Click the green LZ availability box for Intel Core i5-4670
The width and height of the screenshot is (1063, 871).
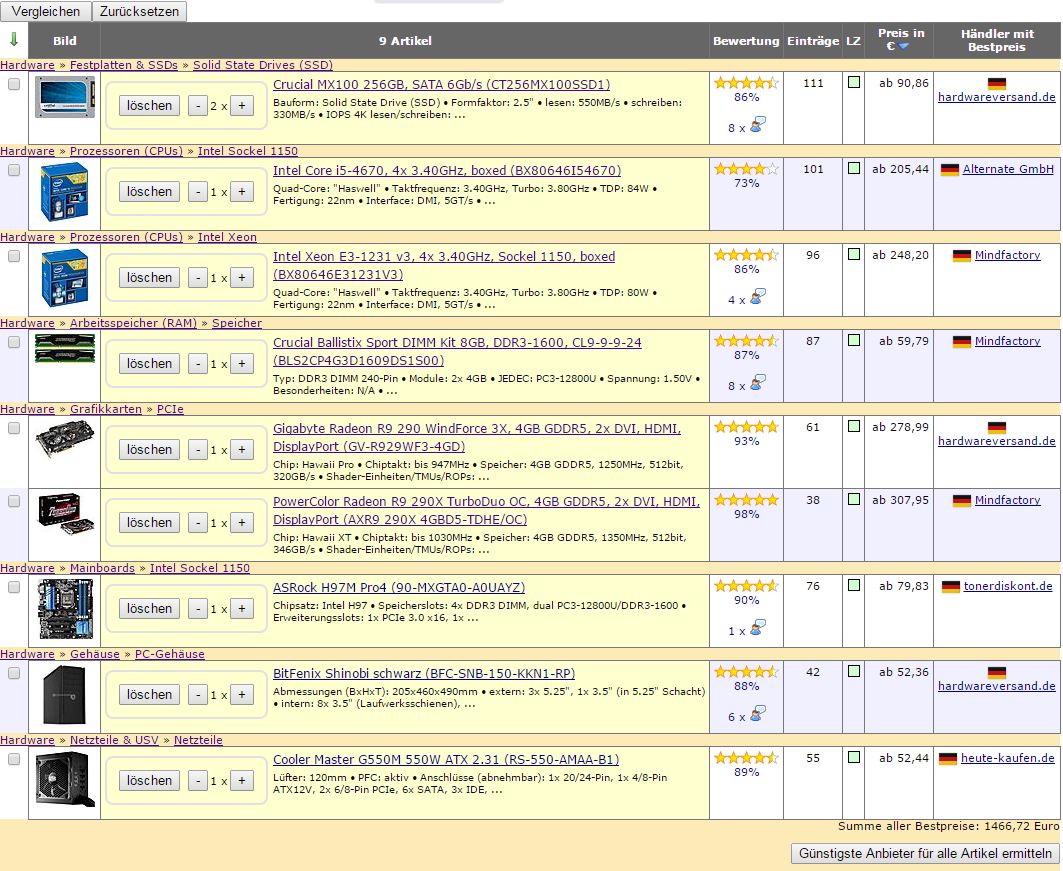point(853,169)
